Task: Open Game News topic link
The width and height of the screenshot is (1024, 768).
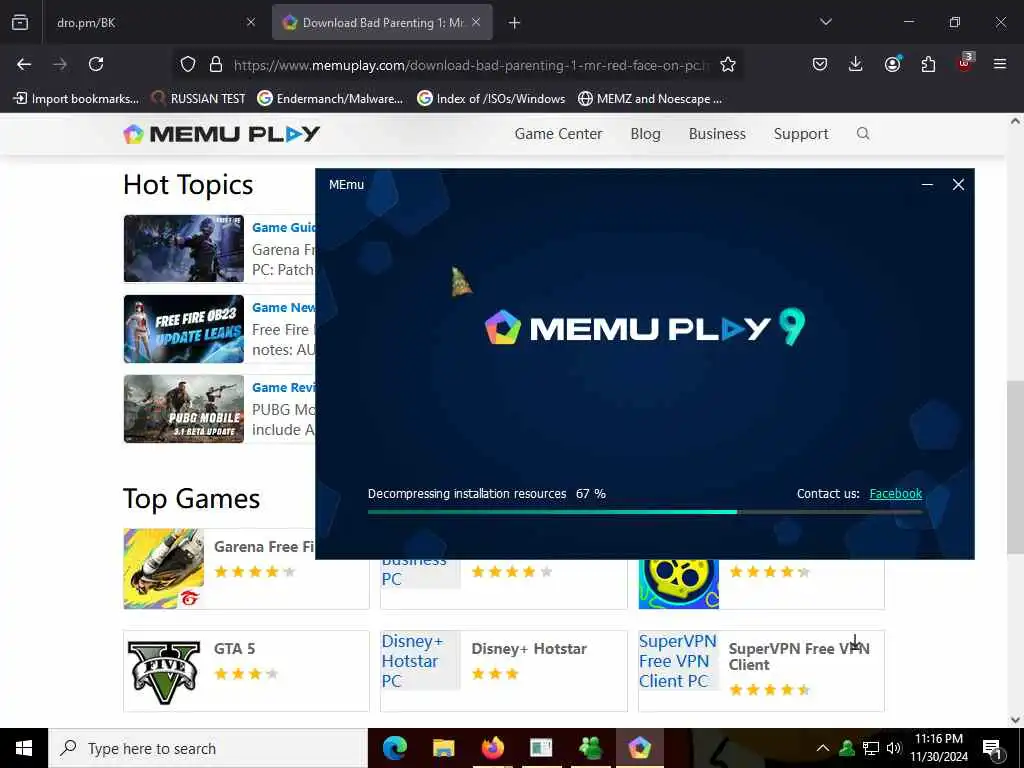Action: (x=283, y=308)
